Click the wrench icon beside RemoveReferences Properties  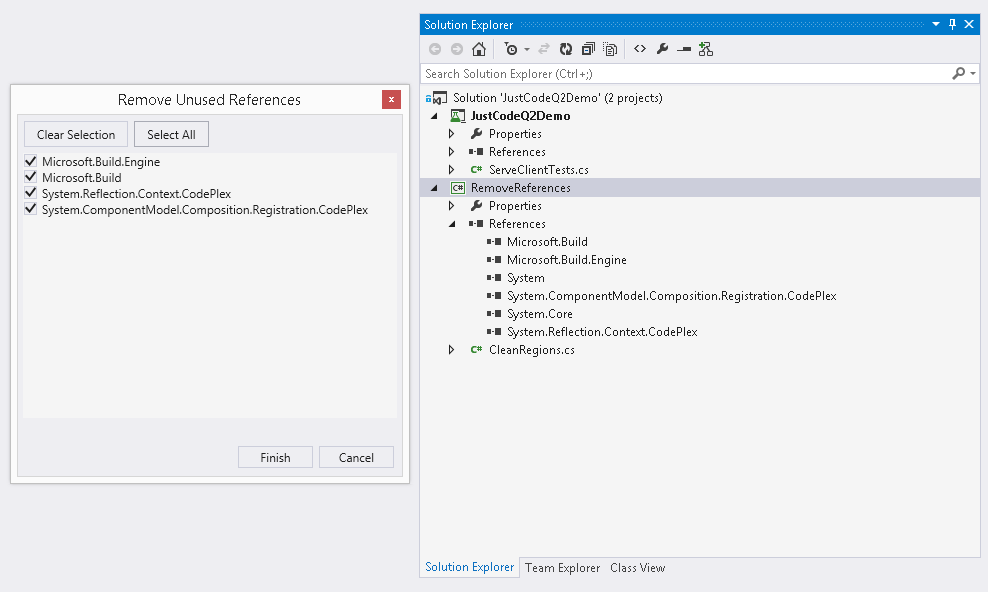tap(476, 205)
